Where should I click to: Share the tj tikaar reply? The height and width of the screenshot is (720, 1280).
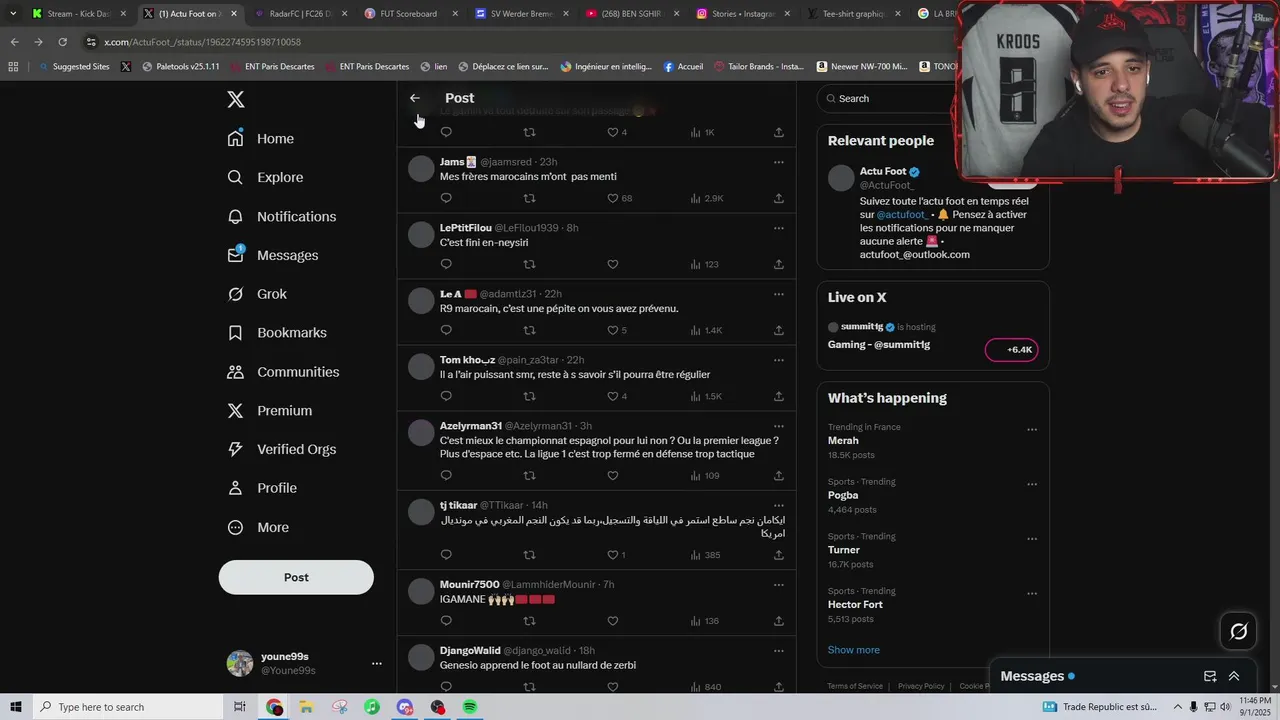778,555
